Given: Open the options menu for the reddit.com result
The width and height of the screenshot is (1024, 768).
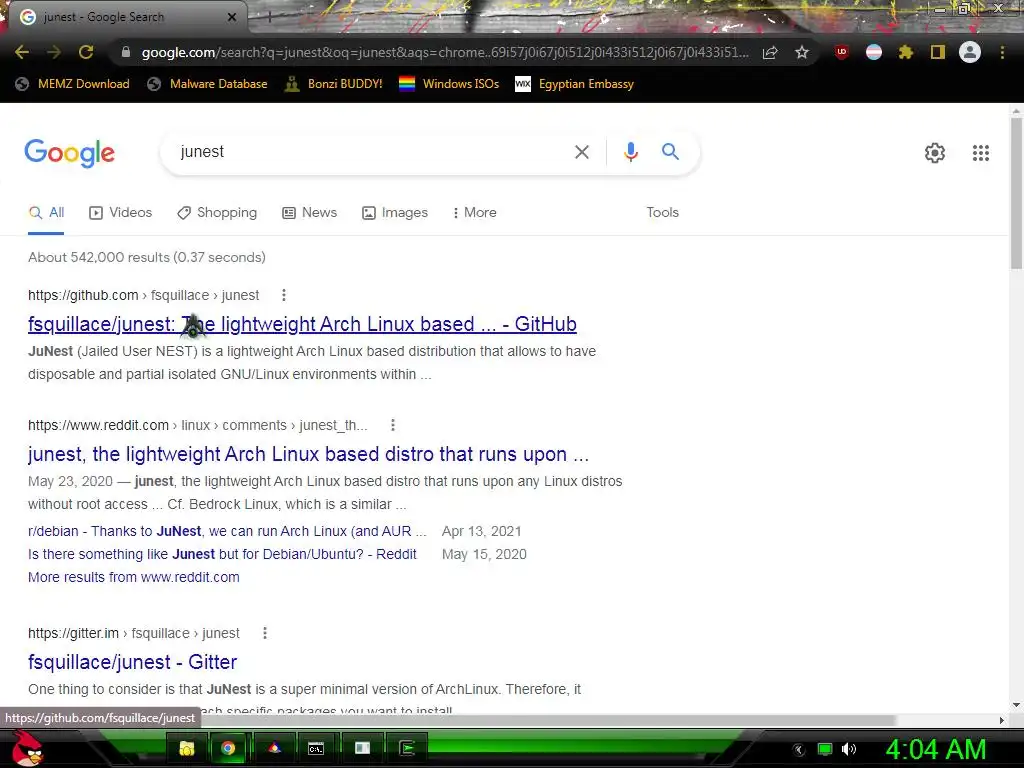Looking at the screenshot, I should [392, 425].
